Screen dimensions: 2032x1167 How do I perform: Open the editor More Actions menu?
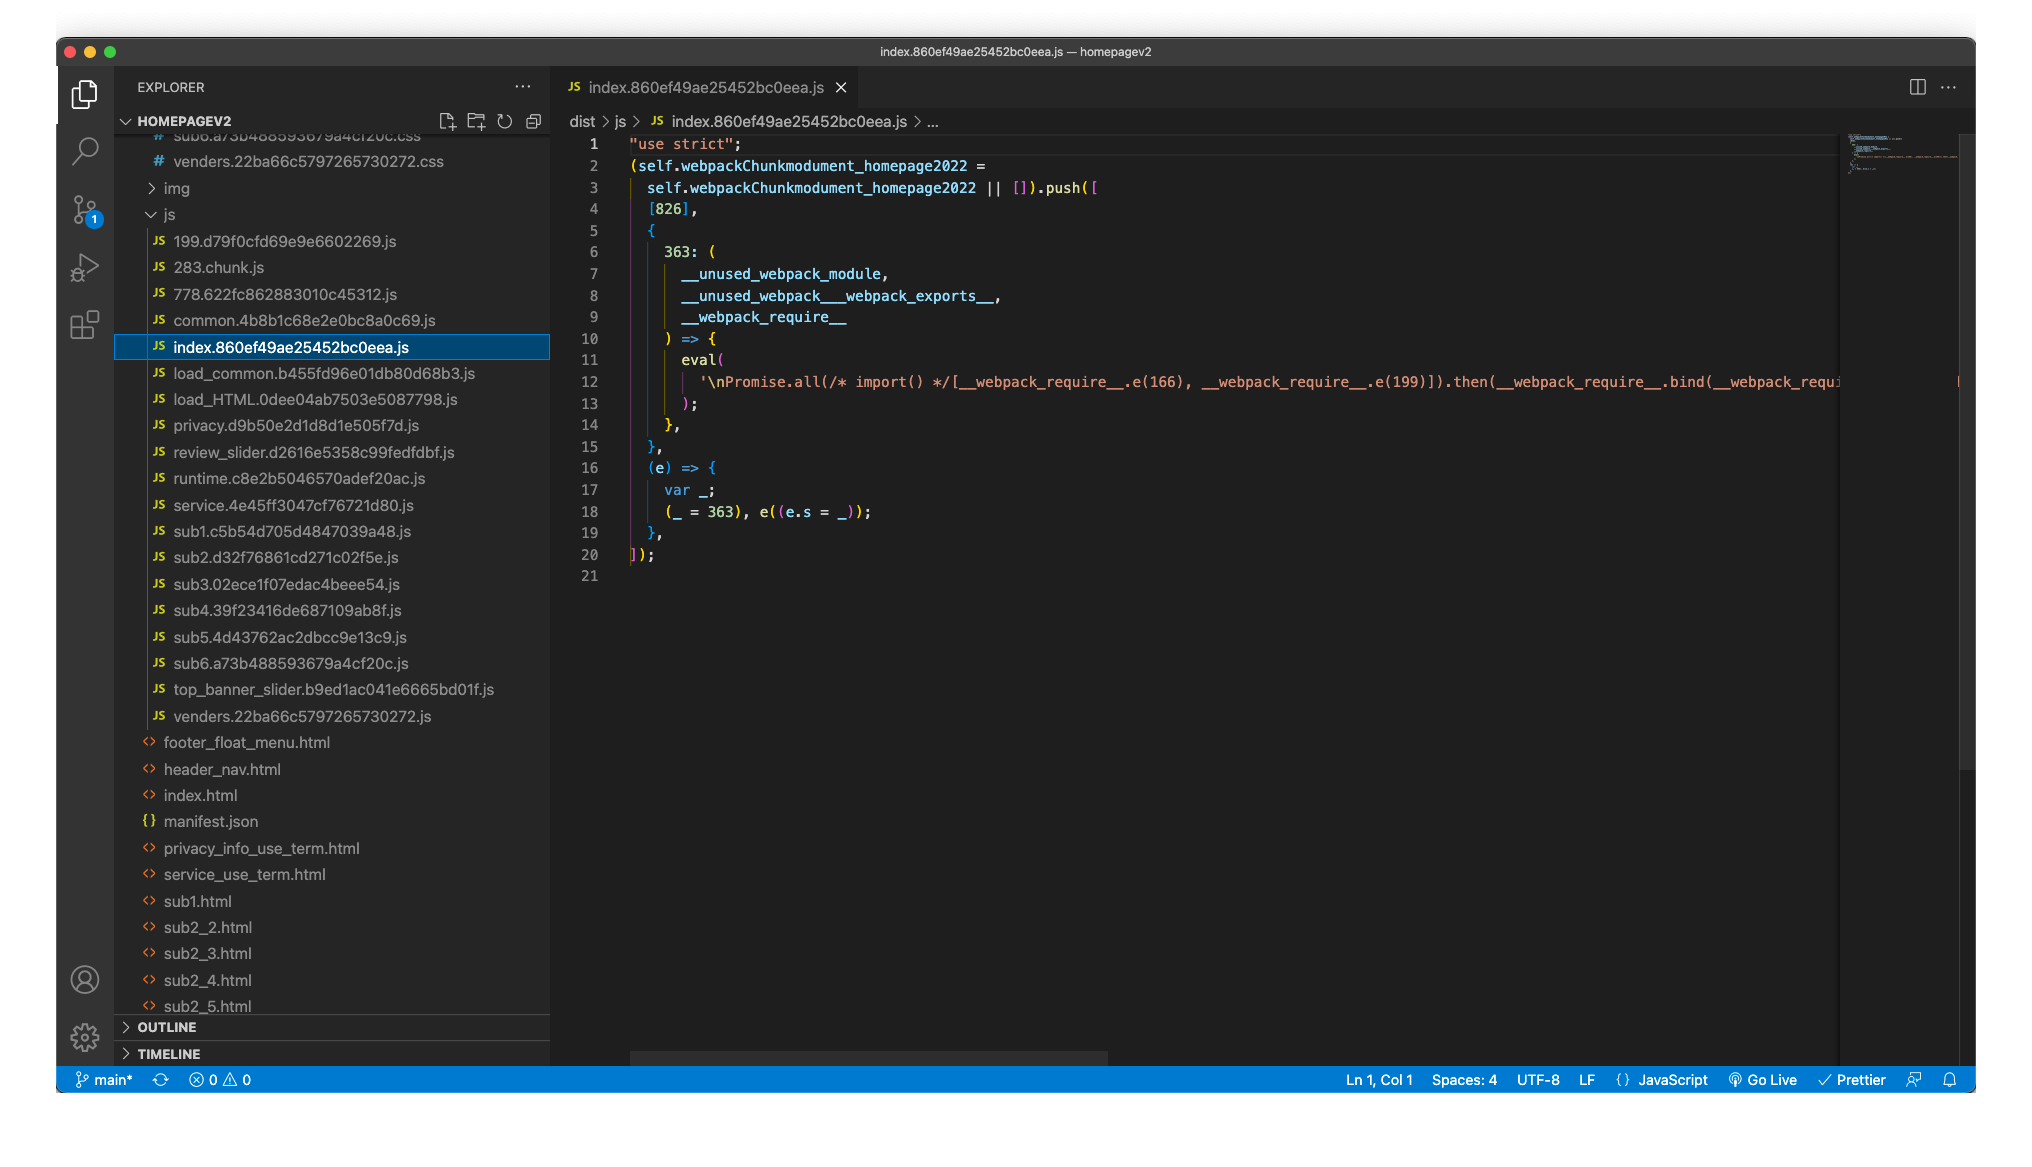(x=1947, y=87)
